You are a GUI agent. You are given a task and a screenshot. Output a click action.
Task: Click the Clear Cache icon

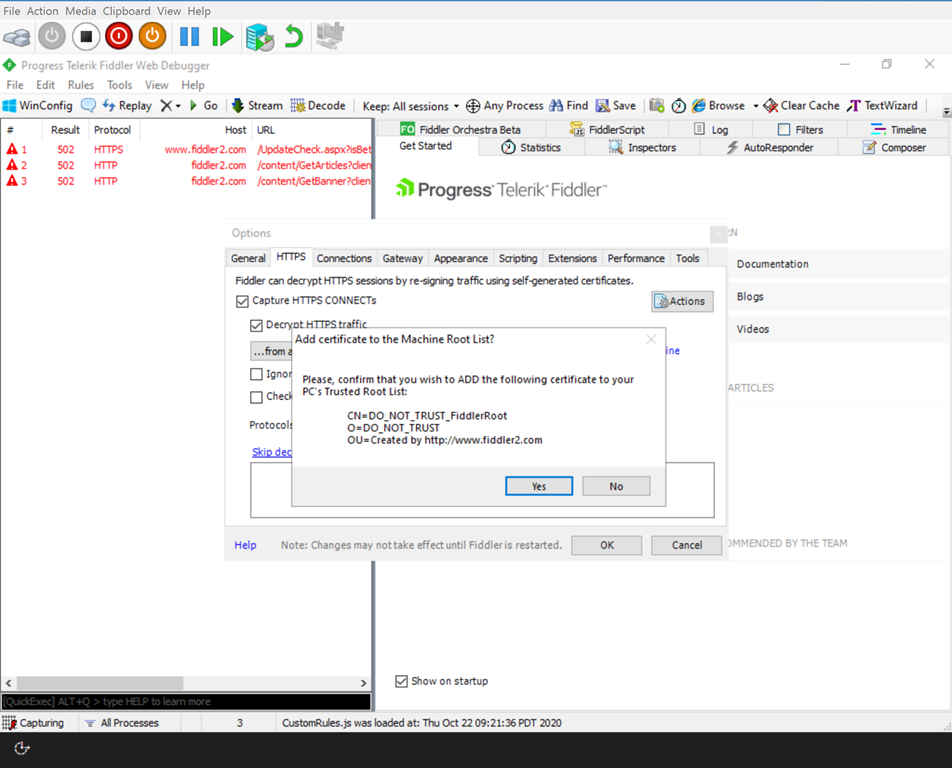pyautogui.click(x=800, y=105)
